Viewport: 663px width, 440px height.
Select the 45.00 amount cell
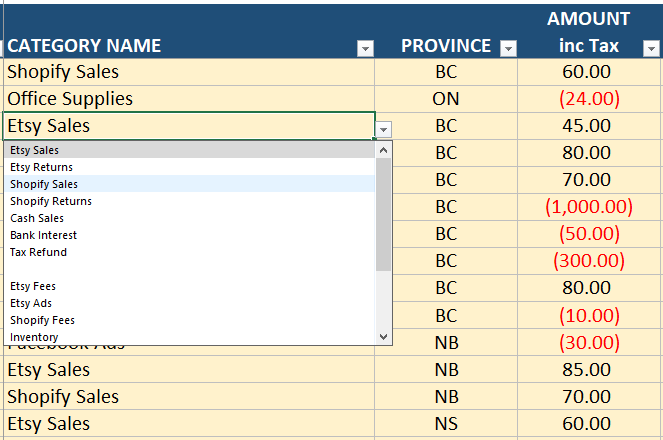pyautogui.click(x=588, y=126)
